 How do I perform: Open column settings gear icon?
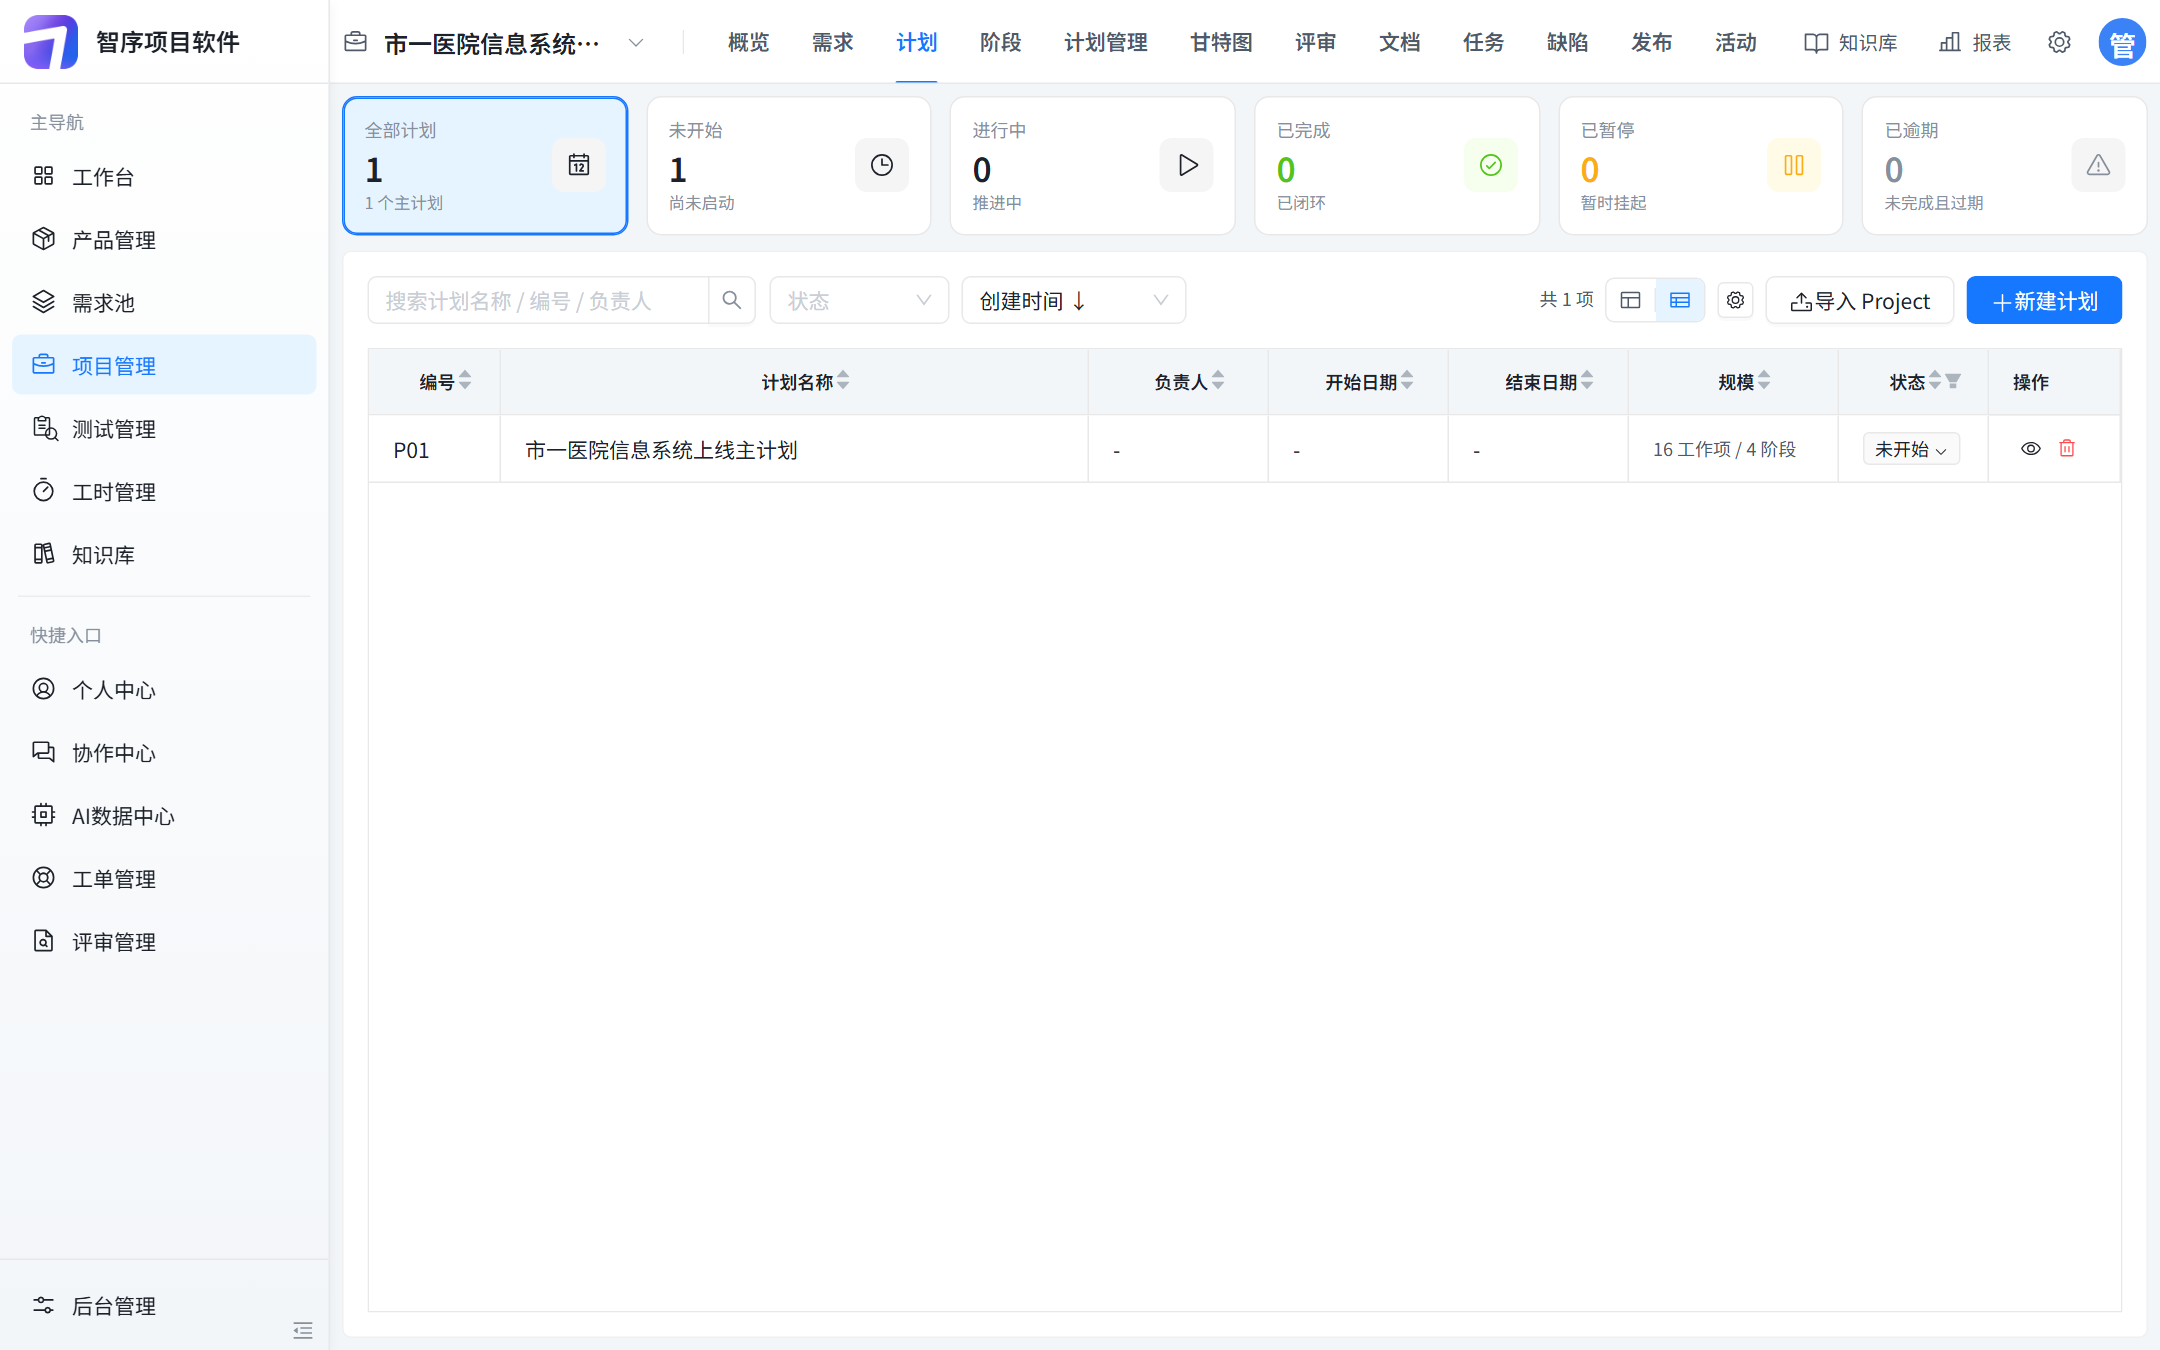(1735, 301)
